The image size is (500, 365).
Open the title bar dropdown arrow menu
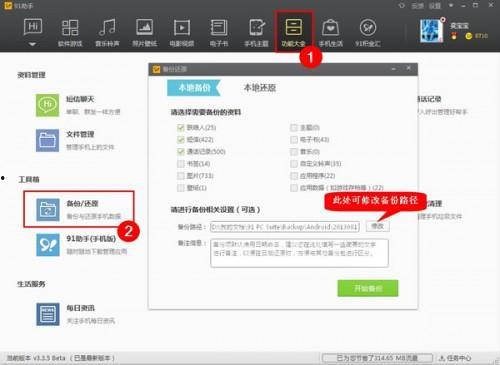pyautogui.click(x=451, y=6)
